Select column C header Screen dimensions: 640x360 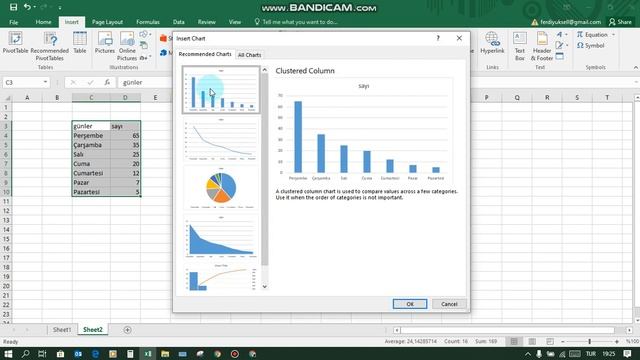[x=91, y=98]
